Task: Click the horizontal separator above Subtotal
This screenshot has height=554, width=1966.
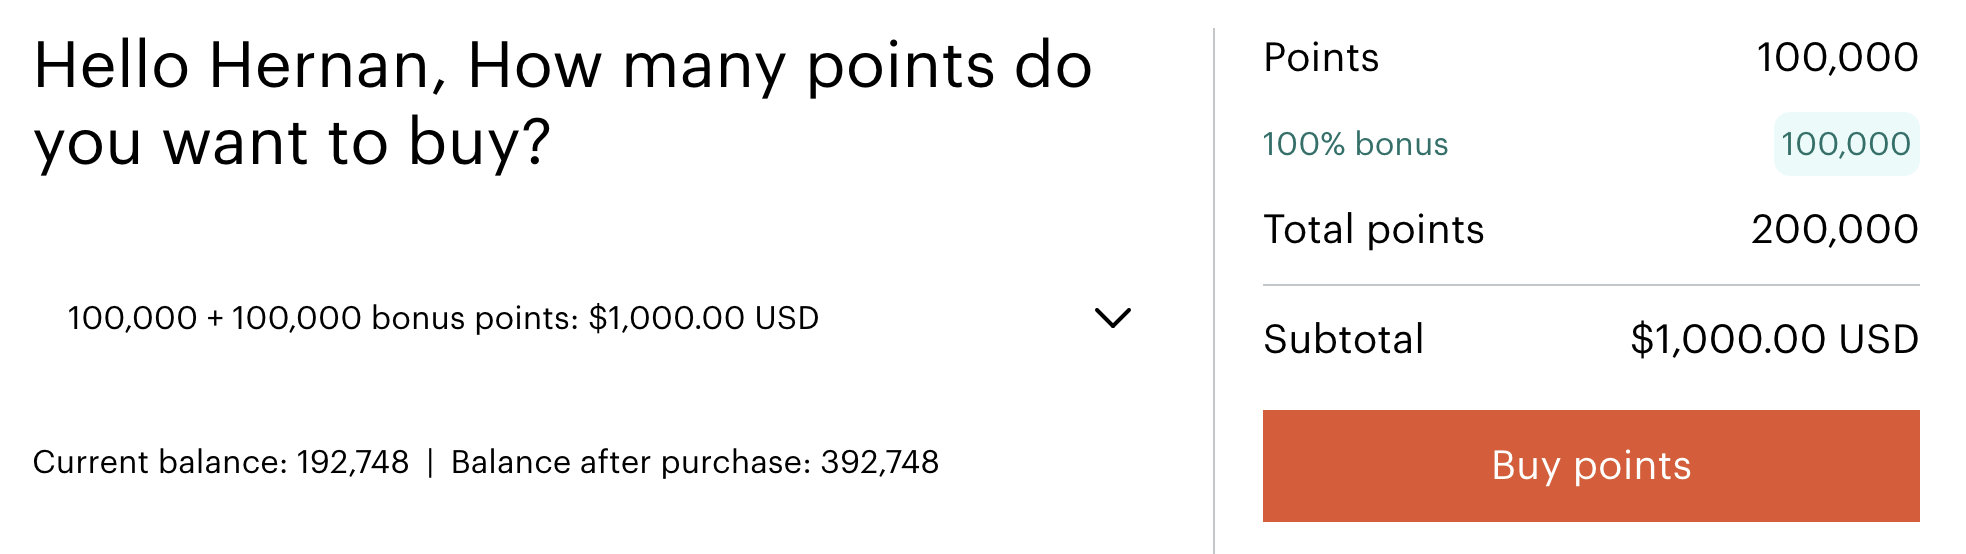Action: 1591,285
